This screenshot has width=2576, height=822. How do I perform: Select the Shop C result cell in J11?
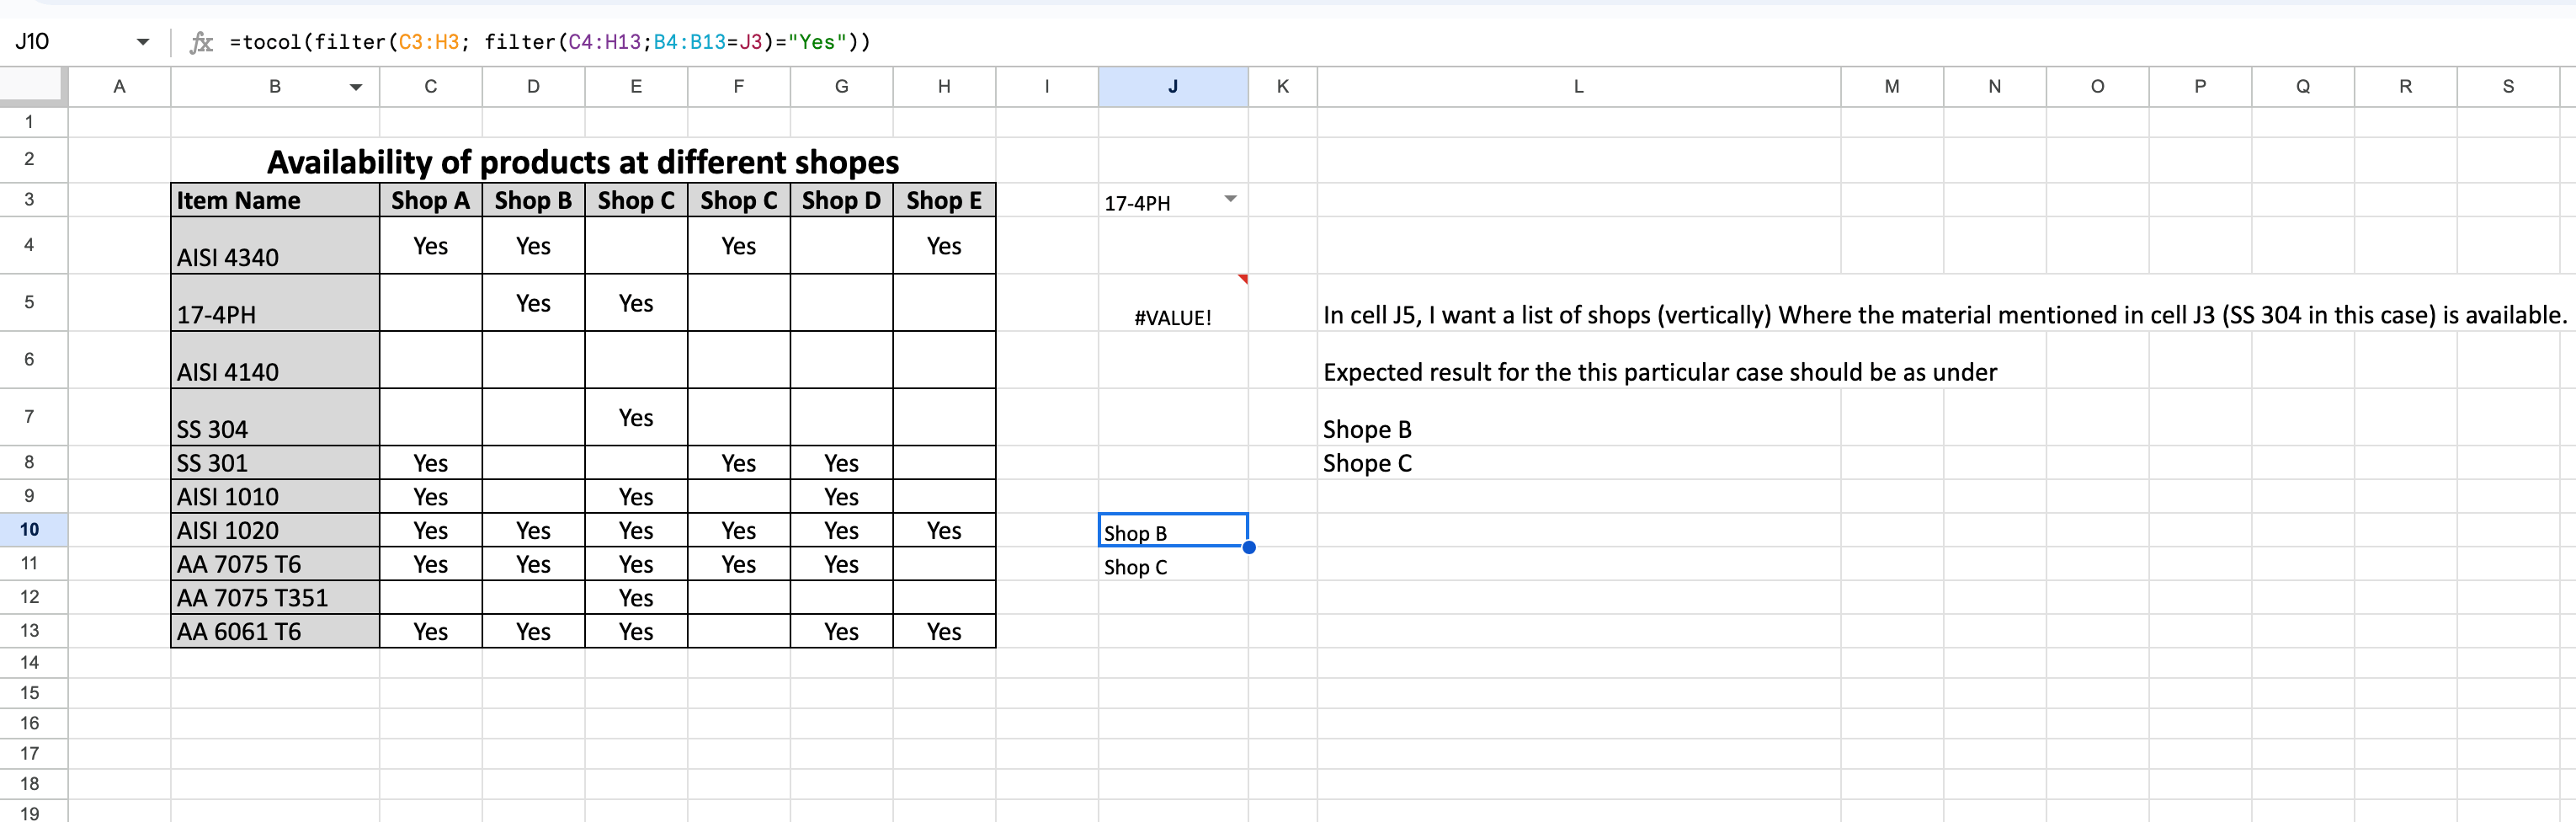pyautogui.click(x=1173, y=564)
